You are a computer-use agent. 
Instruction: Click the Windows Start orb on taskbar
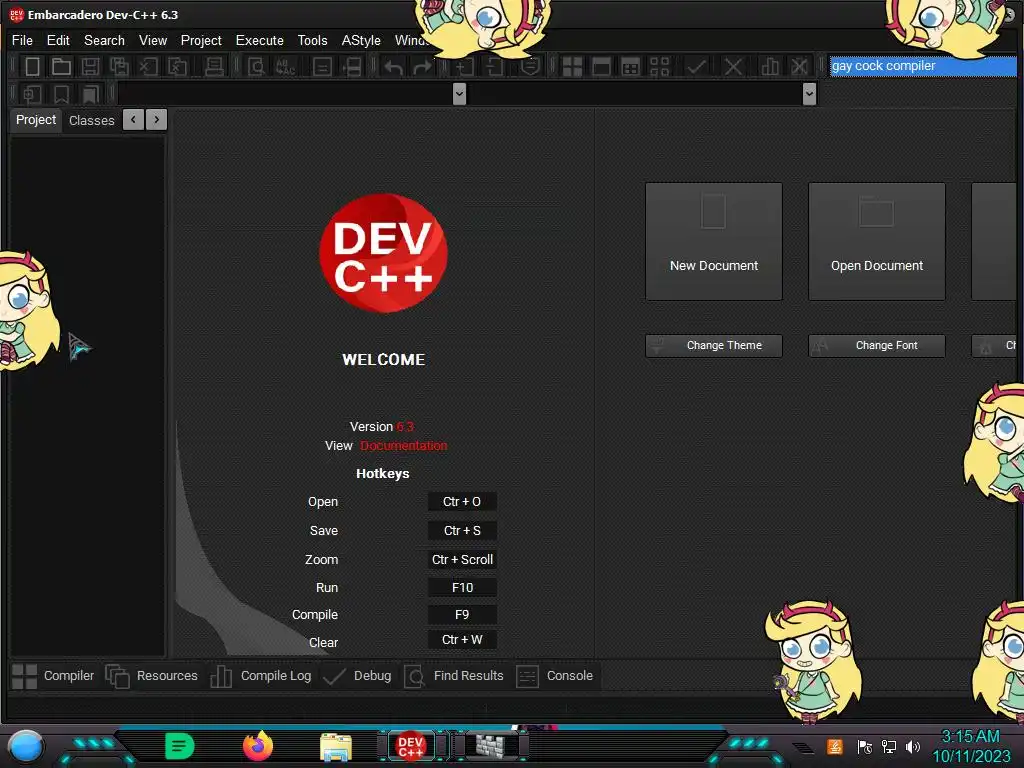click(x=25, y=746)
